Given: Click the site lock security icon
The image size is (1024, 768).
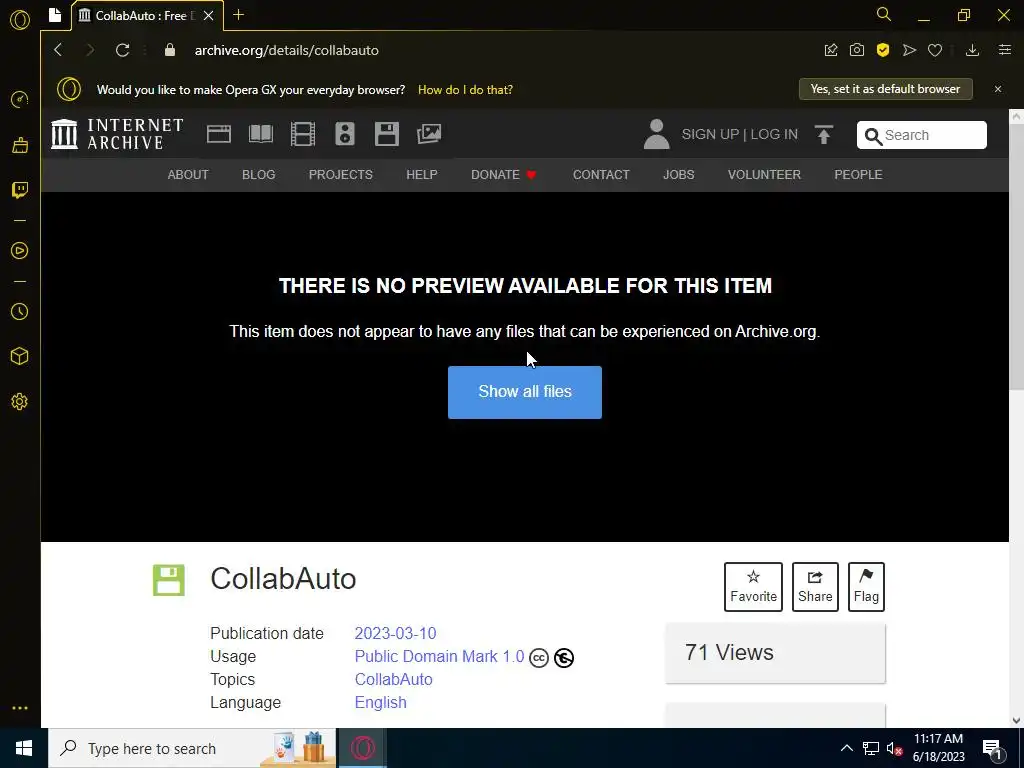Looking at the screenshot, I should coord(170,50).
